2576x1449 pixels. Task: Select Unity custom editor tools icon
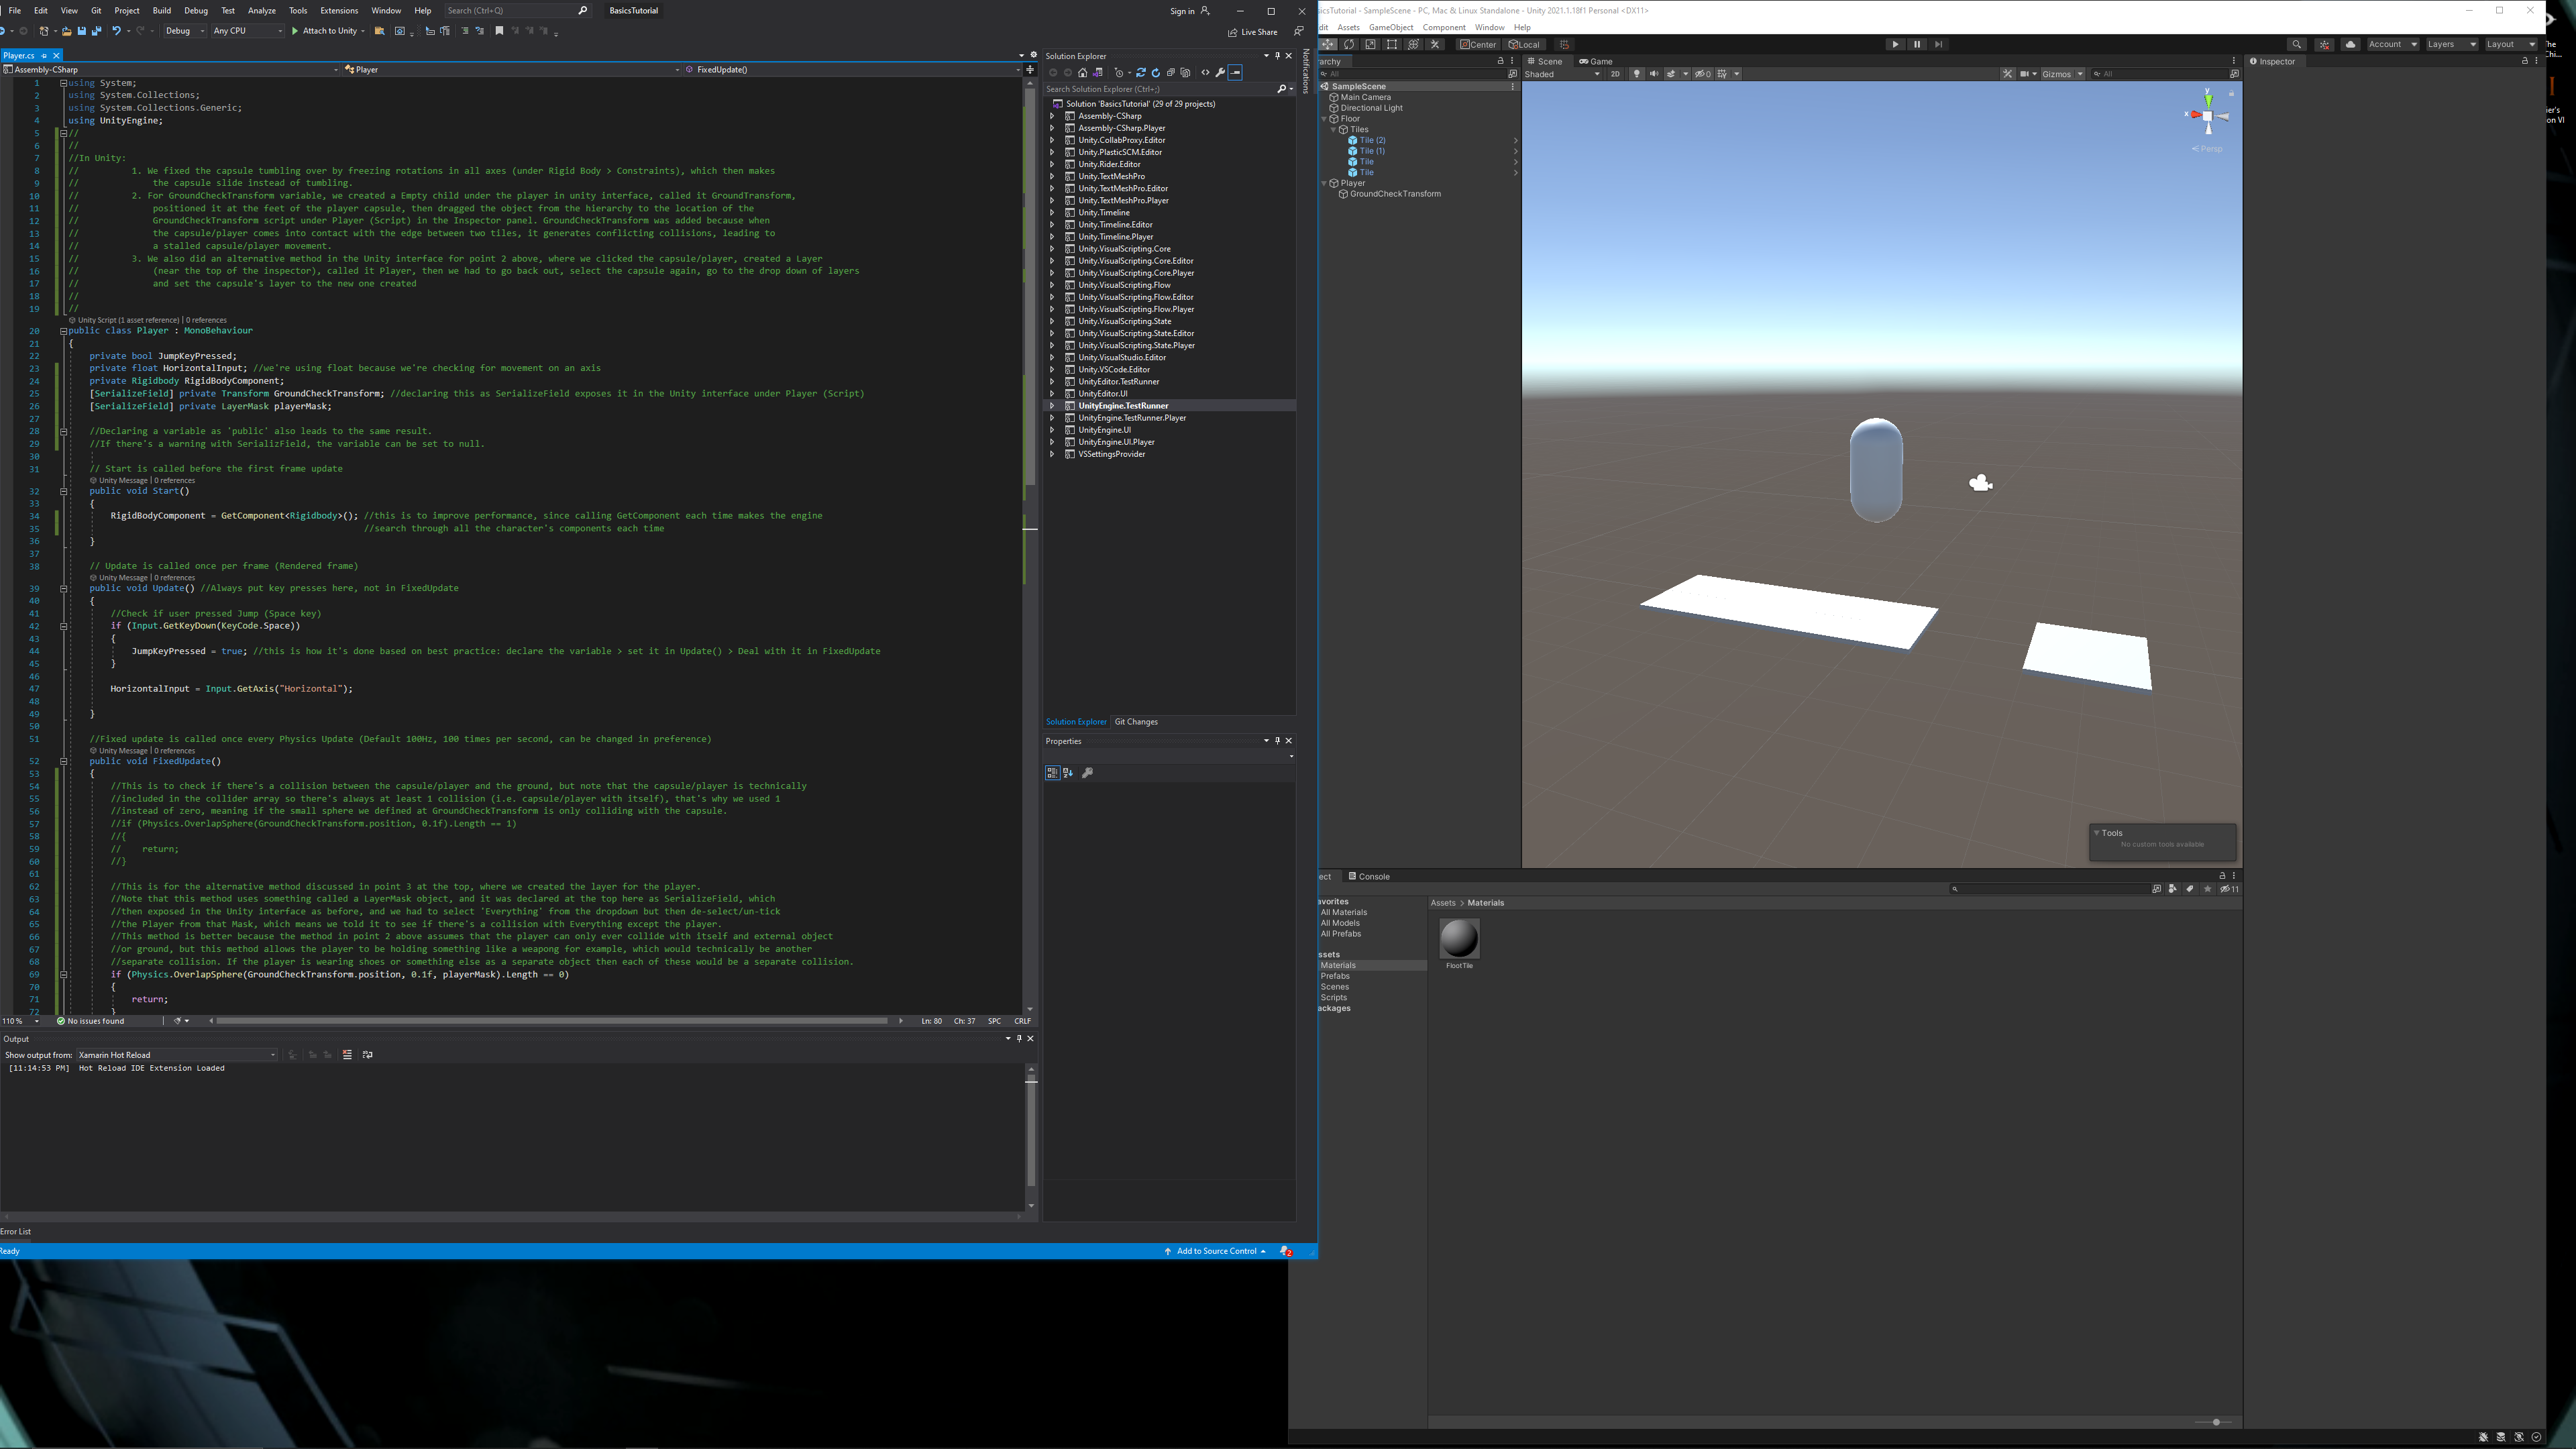tap(1435, 44)
